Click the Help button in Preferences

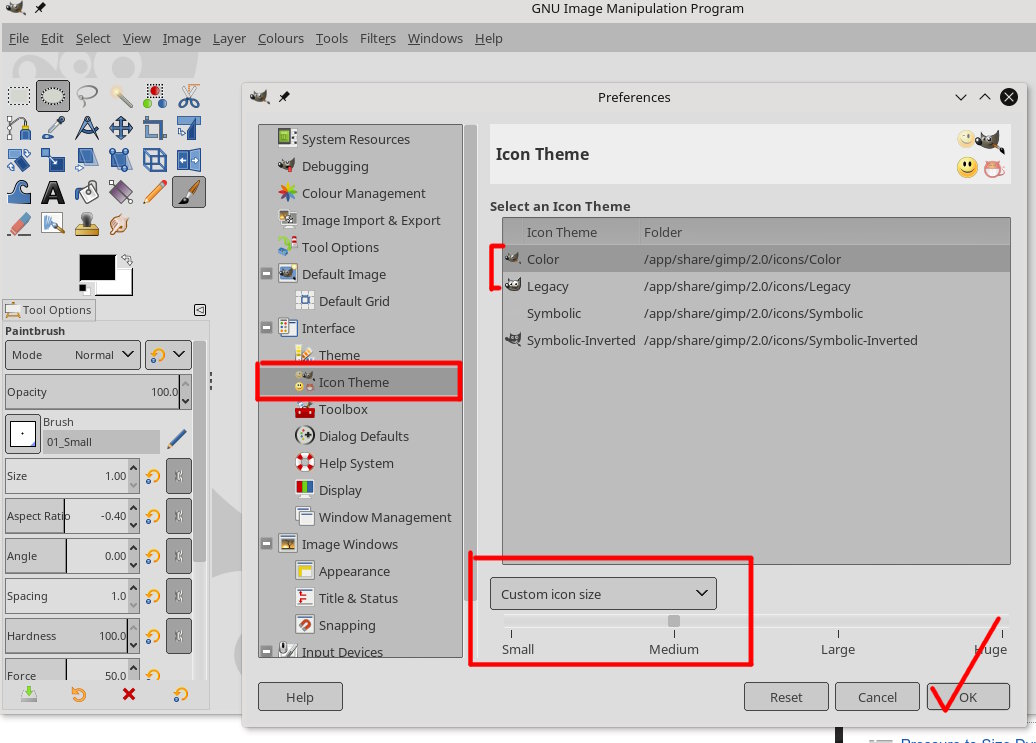pyautogui.click(x=300, y=697)
